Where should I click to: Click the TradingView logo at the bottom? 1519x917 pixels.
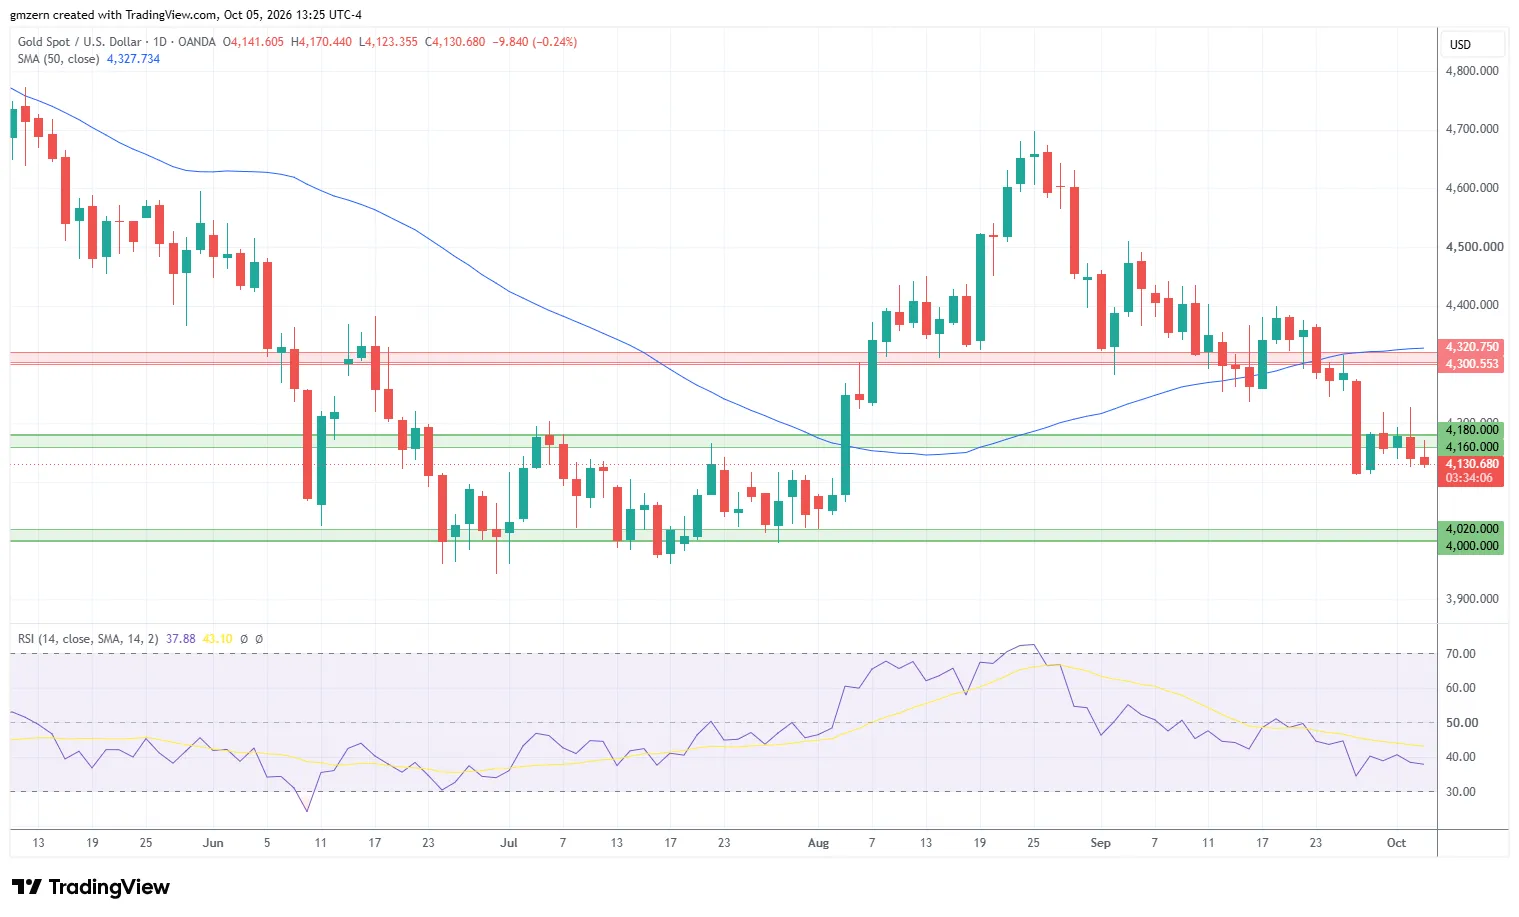point(91,887)
